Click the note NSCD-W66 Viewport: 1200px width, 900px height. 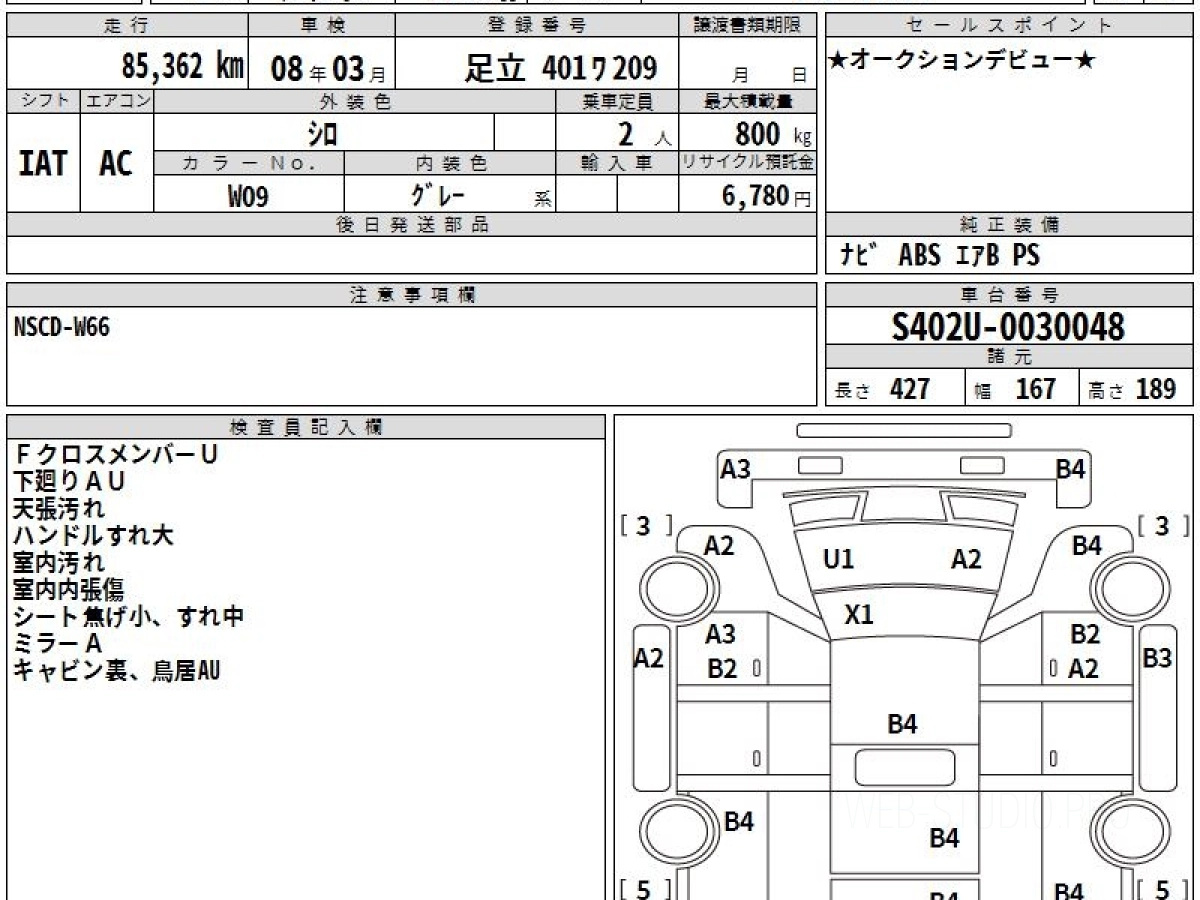(62, 327)
